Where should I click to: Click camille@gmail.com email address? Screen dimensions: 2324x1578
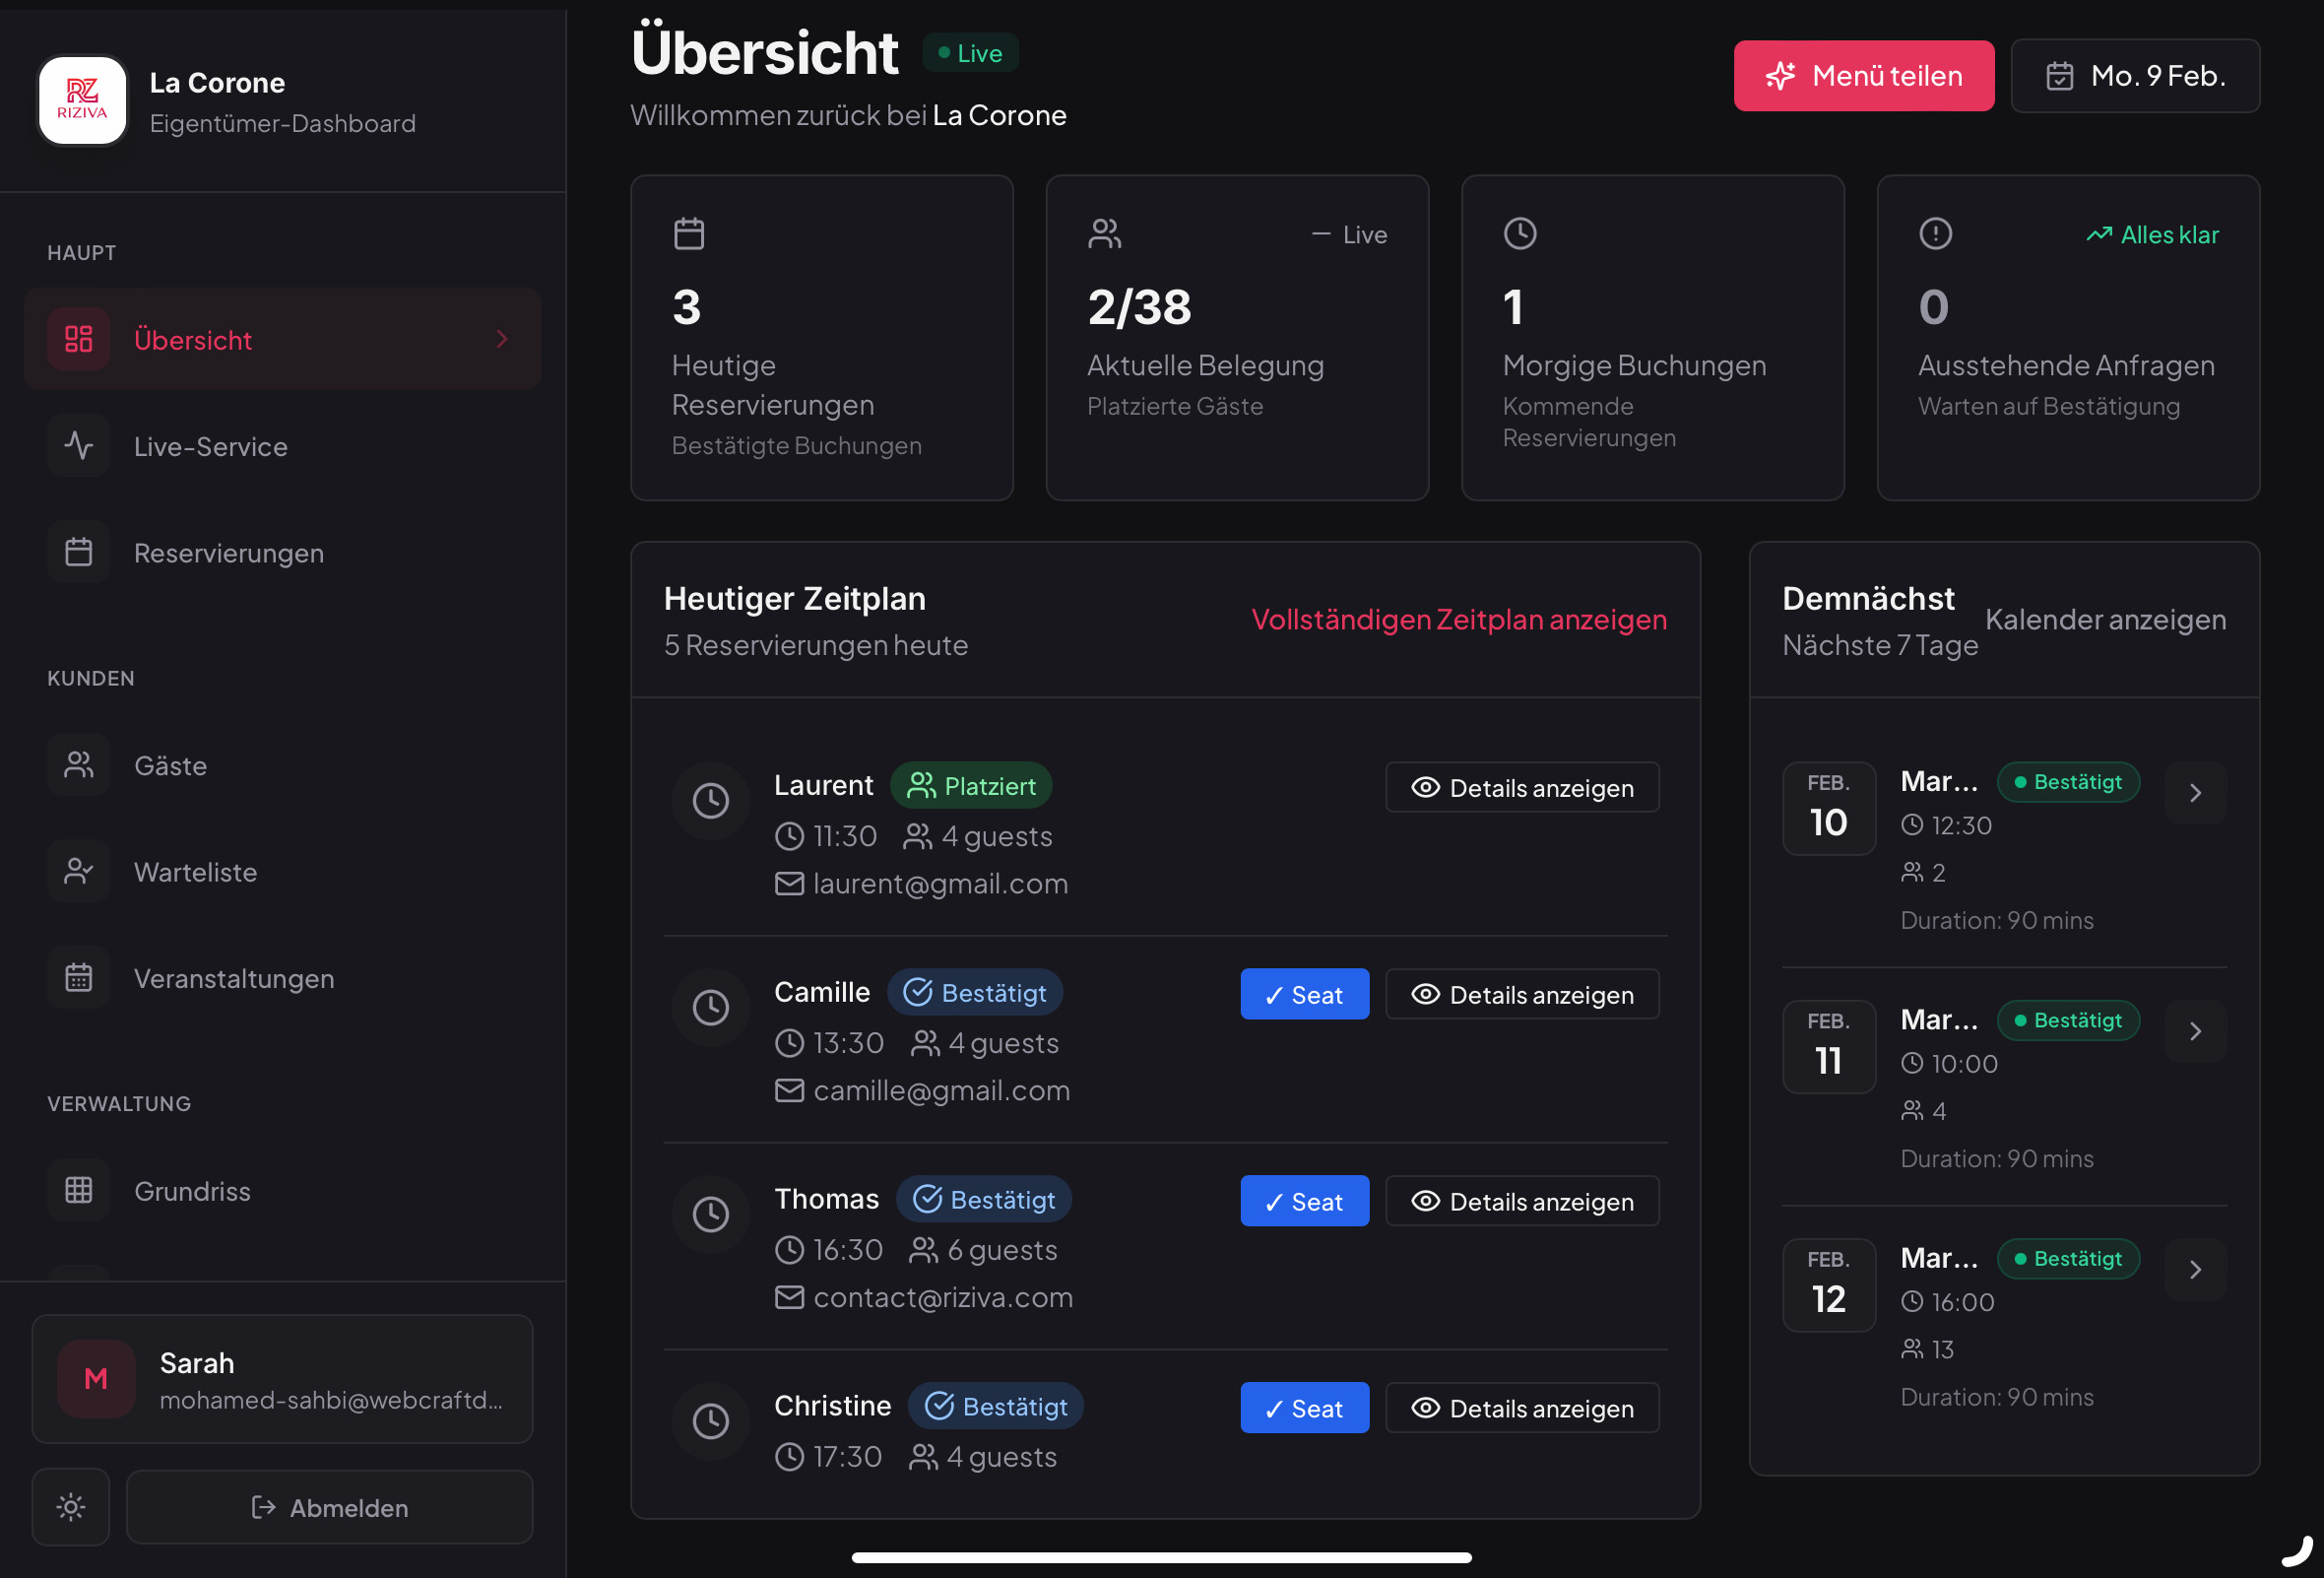tap(941, 1090)
